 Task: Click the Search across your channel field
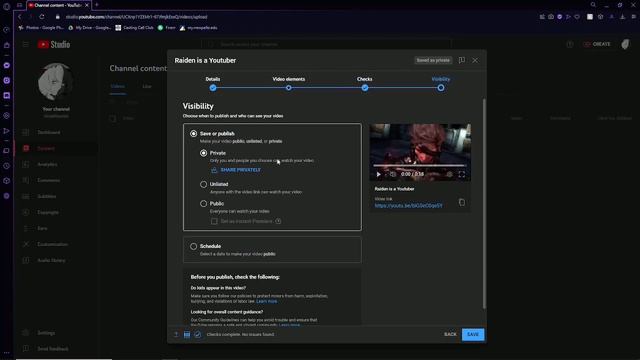click(327, 44)
